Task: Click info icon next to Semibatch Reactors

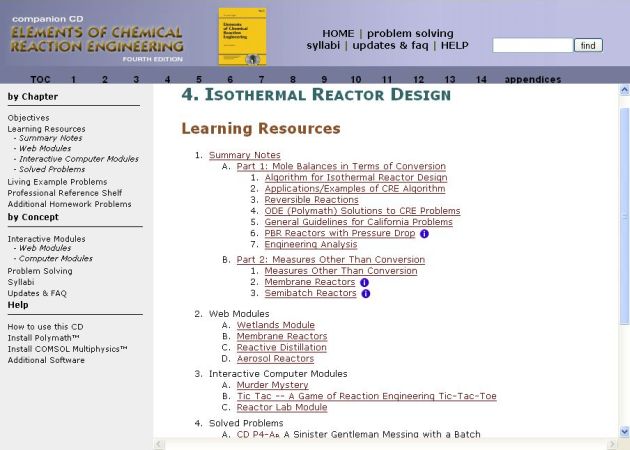Action: pos(365,294)
